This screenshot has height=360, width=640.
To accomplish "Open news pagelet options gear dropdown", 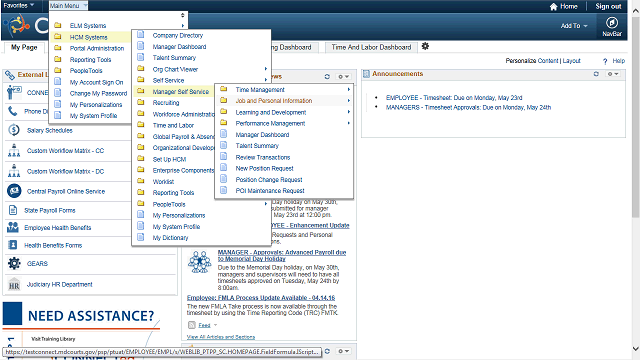I will (x=343, y=76).
